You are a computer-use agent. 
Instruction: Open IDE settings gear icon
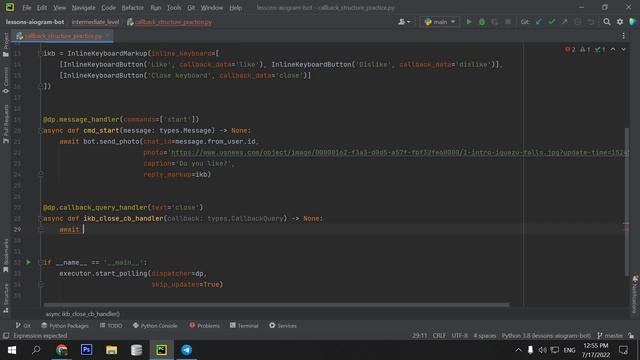[x=620, y=22]
